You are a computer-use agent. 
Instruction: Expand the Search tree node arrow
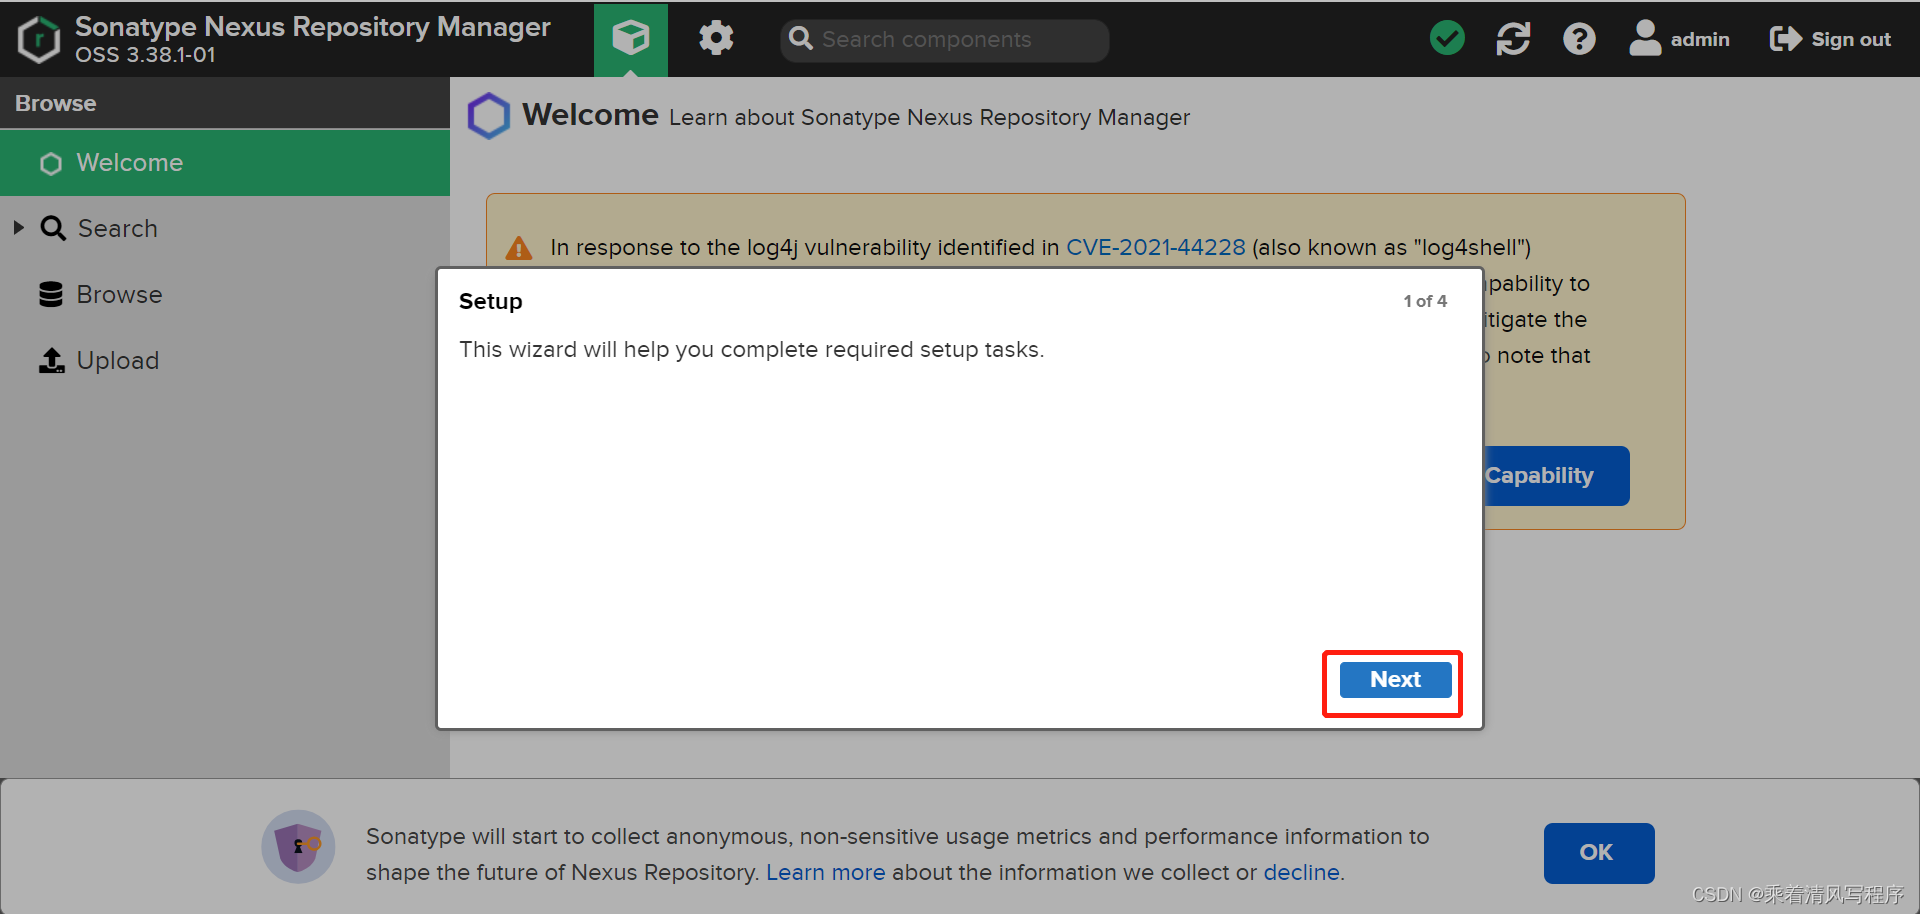click(x=19, y=228)
